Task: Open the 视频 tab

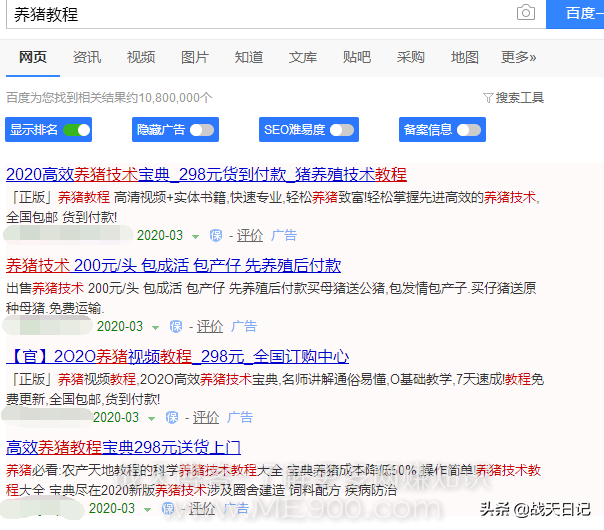Action: tap(141, 57)
